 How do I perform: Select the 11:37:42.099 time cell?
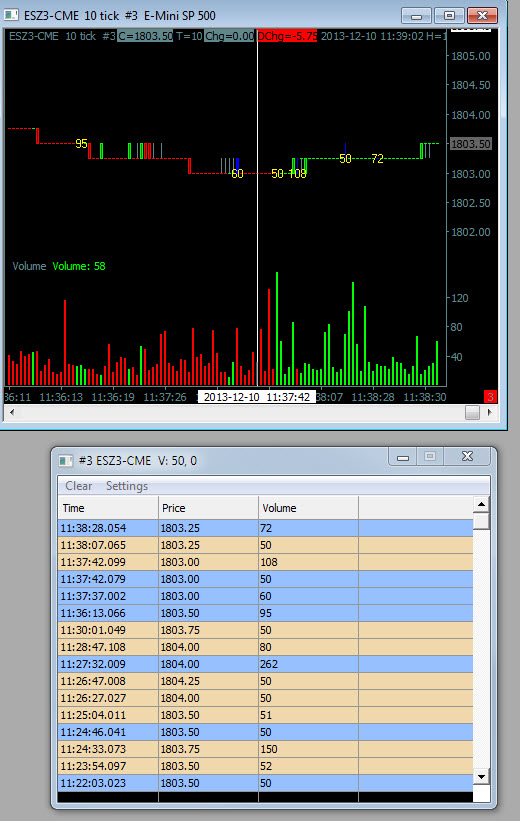coord(108,562)
